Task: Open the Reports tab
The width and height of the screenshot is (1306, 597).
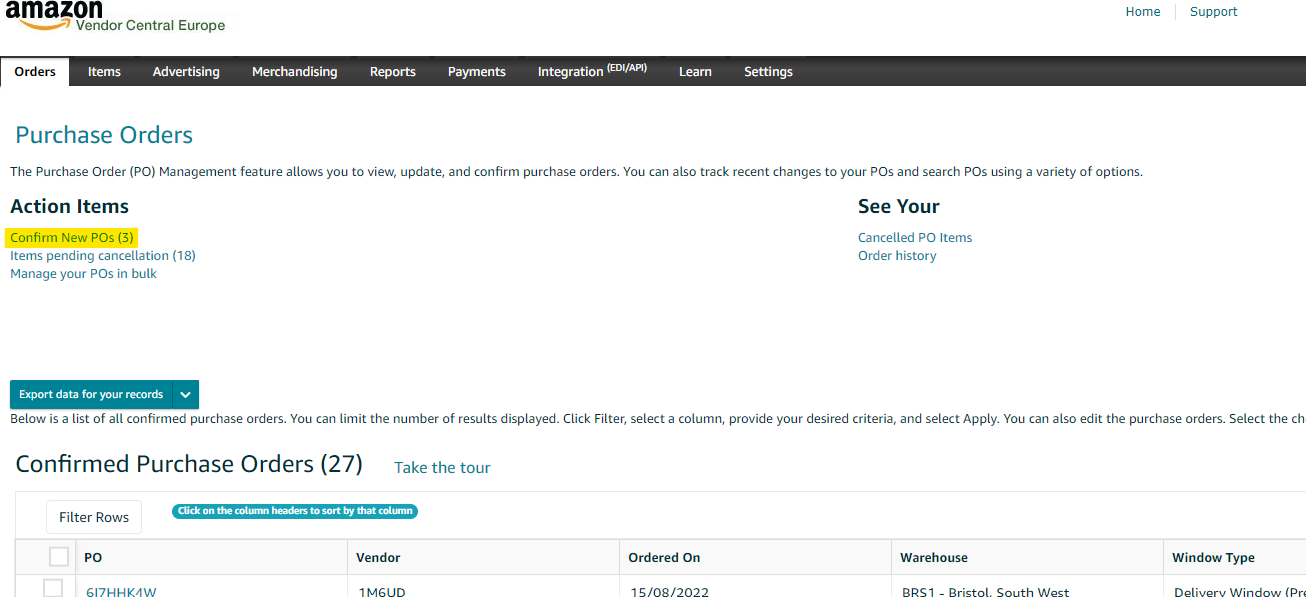Action: click(x=393, y=72)
